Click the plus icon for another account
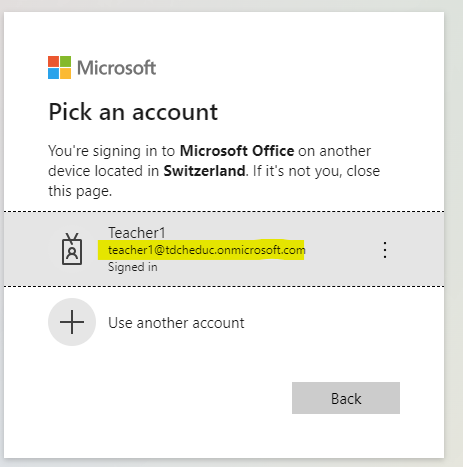Screen dimensions: 463x467 (72, 322)
